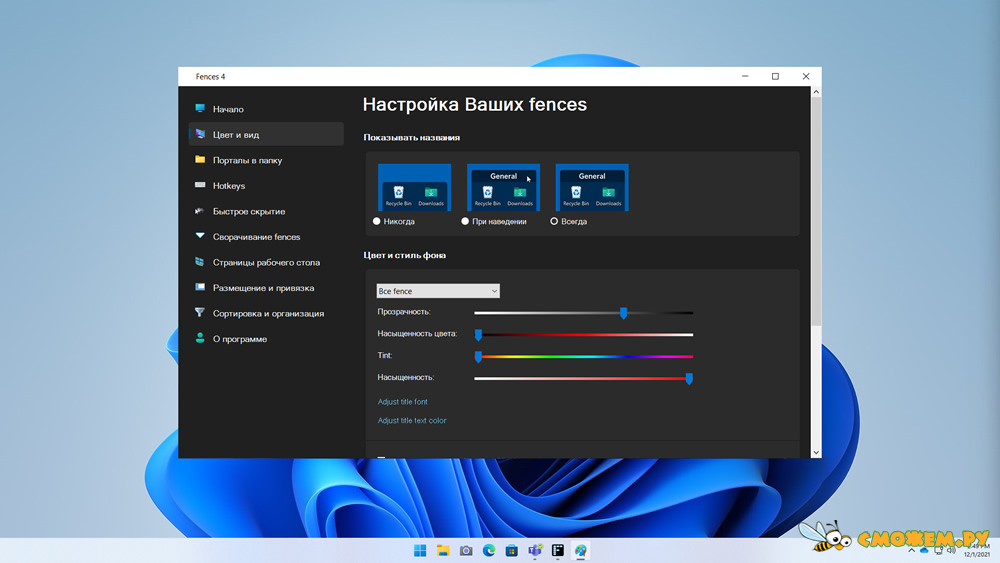This screenshot has height=563, width=1000.
Task: Click the Насыщенность цвета slider handle
Action: [x=478, y=335]
